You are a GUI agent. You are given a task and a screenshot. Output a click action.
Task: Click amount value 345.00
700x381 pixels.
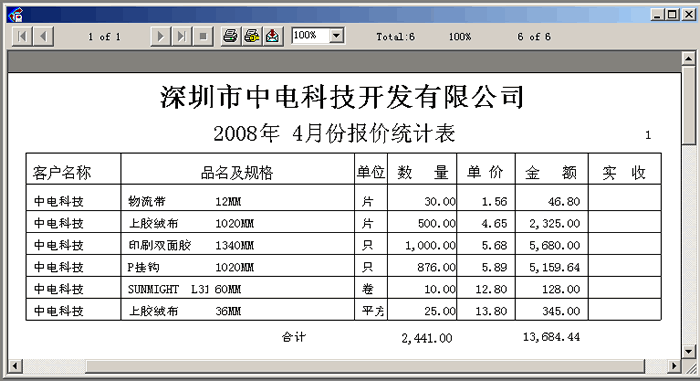pyautogui.click(x=561, y=311)
